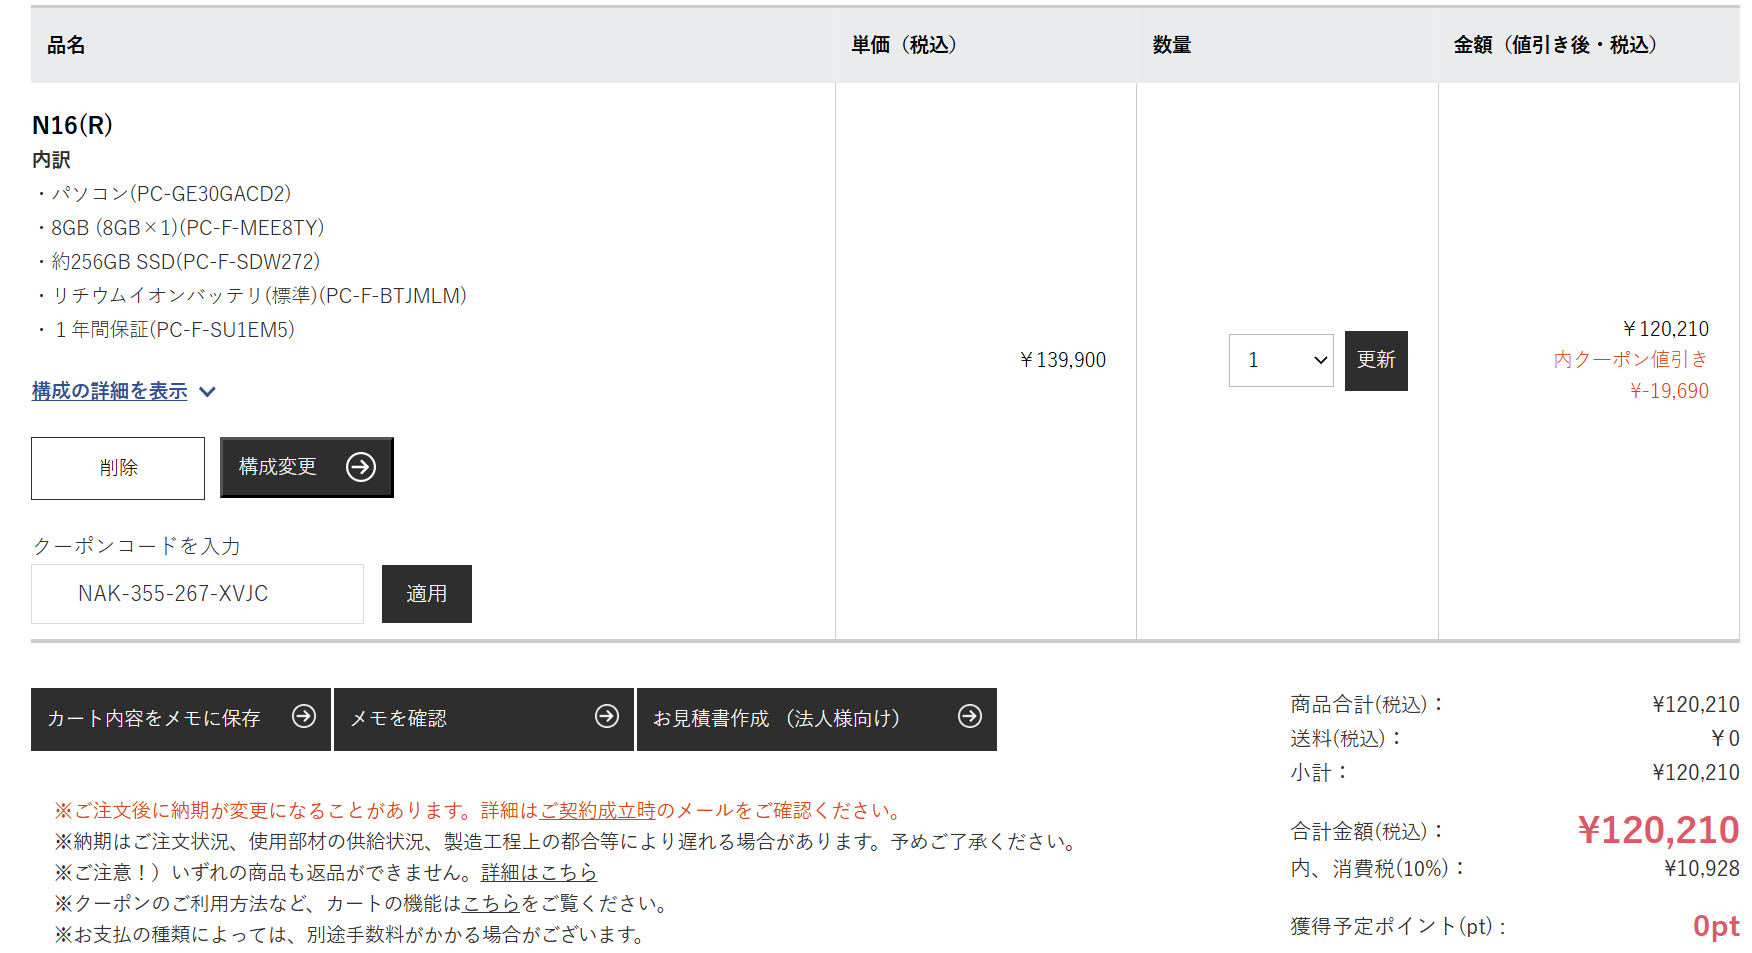Click 商品合計(税込) label

(1367, 704)
